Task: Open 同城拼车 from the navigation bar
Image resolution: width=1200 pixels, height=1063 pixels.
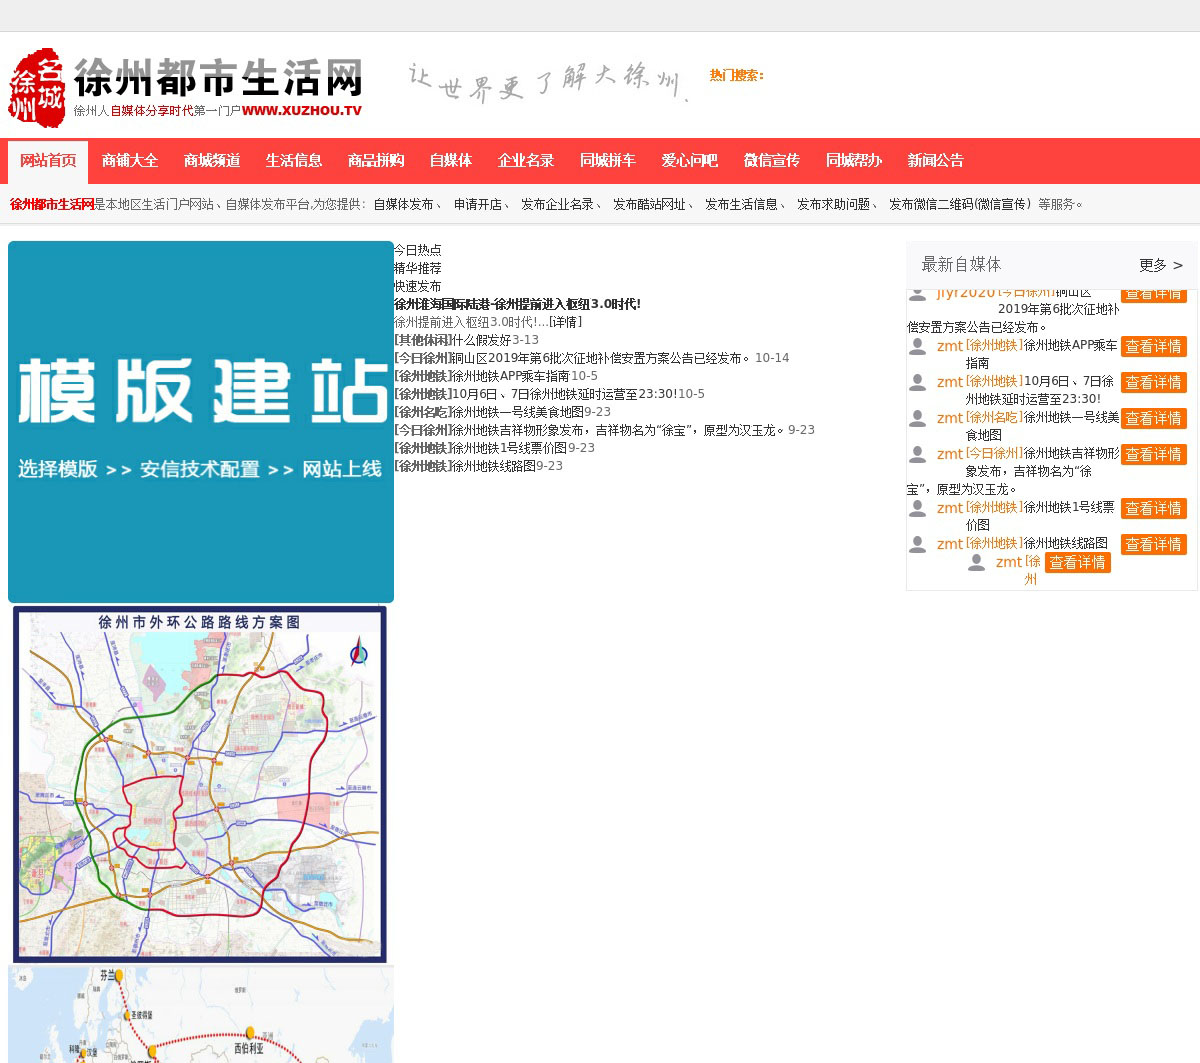Action: coord(607,160)
